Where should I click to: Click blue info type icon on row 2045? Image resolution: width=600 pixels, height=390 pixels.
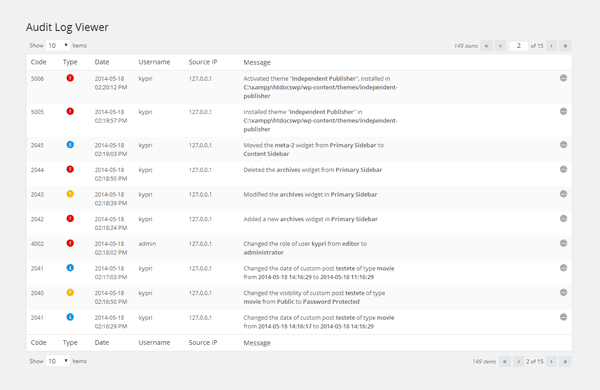70,145
